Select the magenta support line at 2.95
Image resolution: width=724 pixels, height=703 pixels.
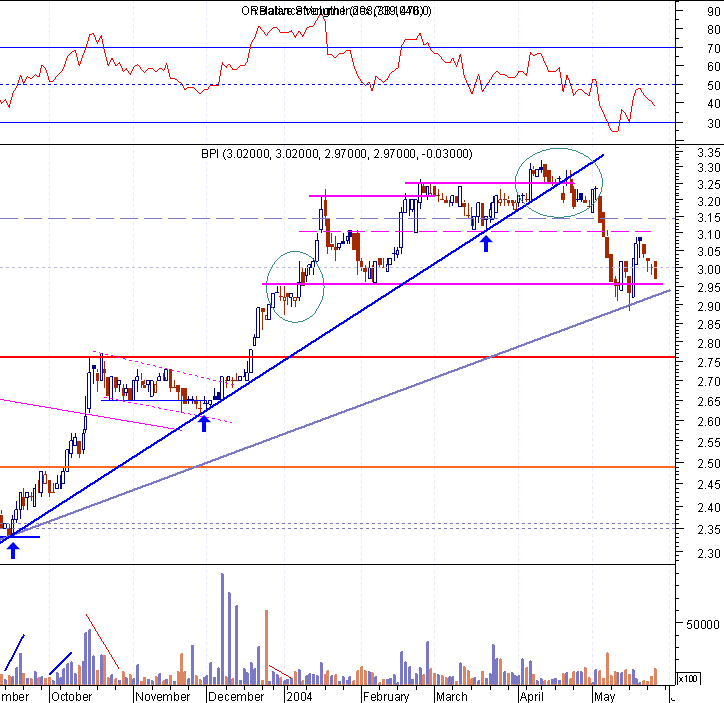tap(462, 284)
